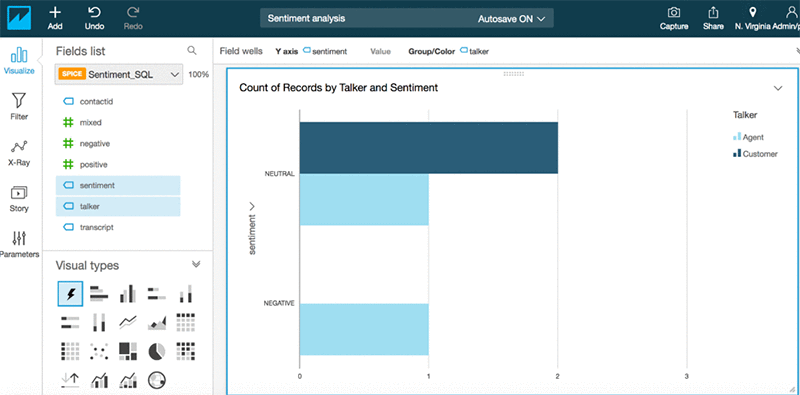This screenshot has height=395, width=800.
Task: Select the AutoGraph lightning visual type
Action: point(70,294)
